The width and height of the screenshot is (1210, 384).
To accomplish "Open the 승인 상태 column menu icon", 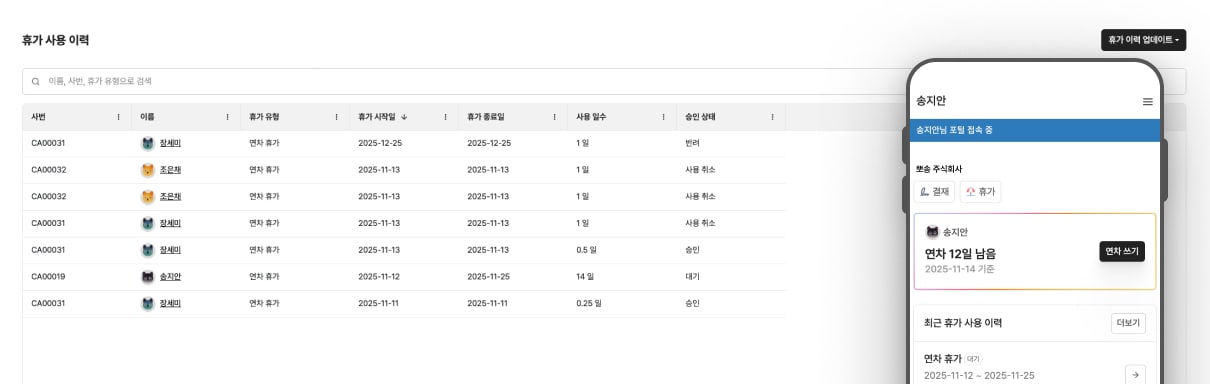I will point(772,117).
